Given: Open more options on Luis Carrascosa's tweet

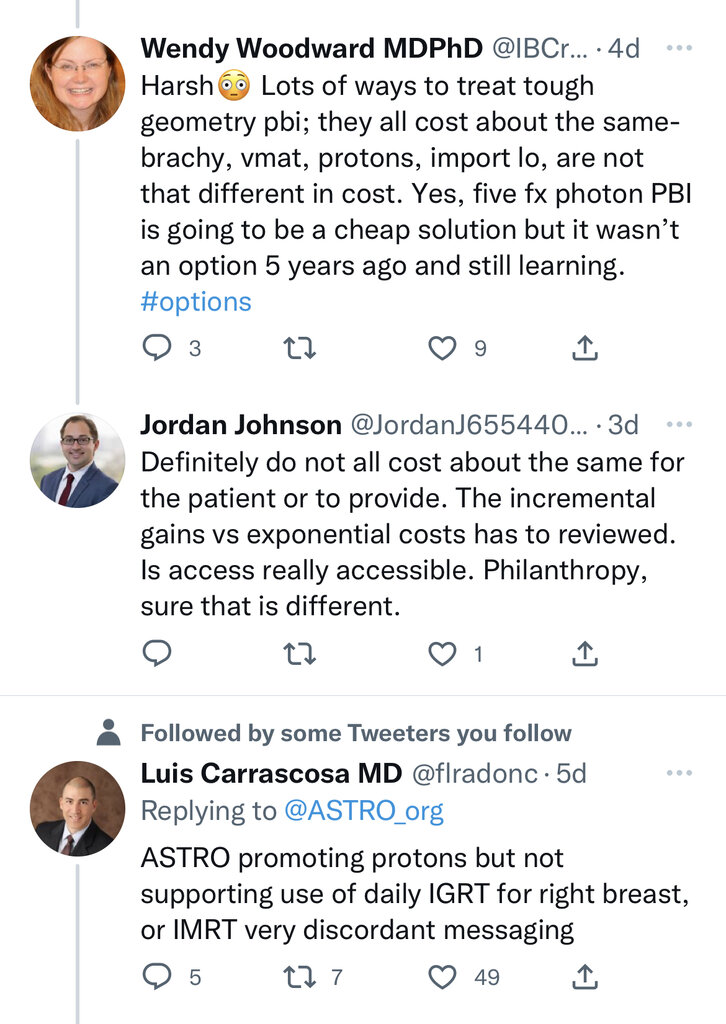Looking at the screenshot, I should (679, 773).
